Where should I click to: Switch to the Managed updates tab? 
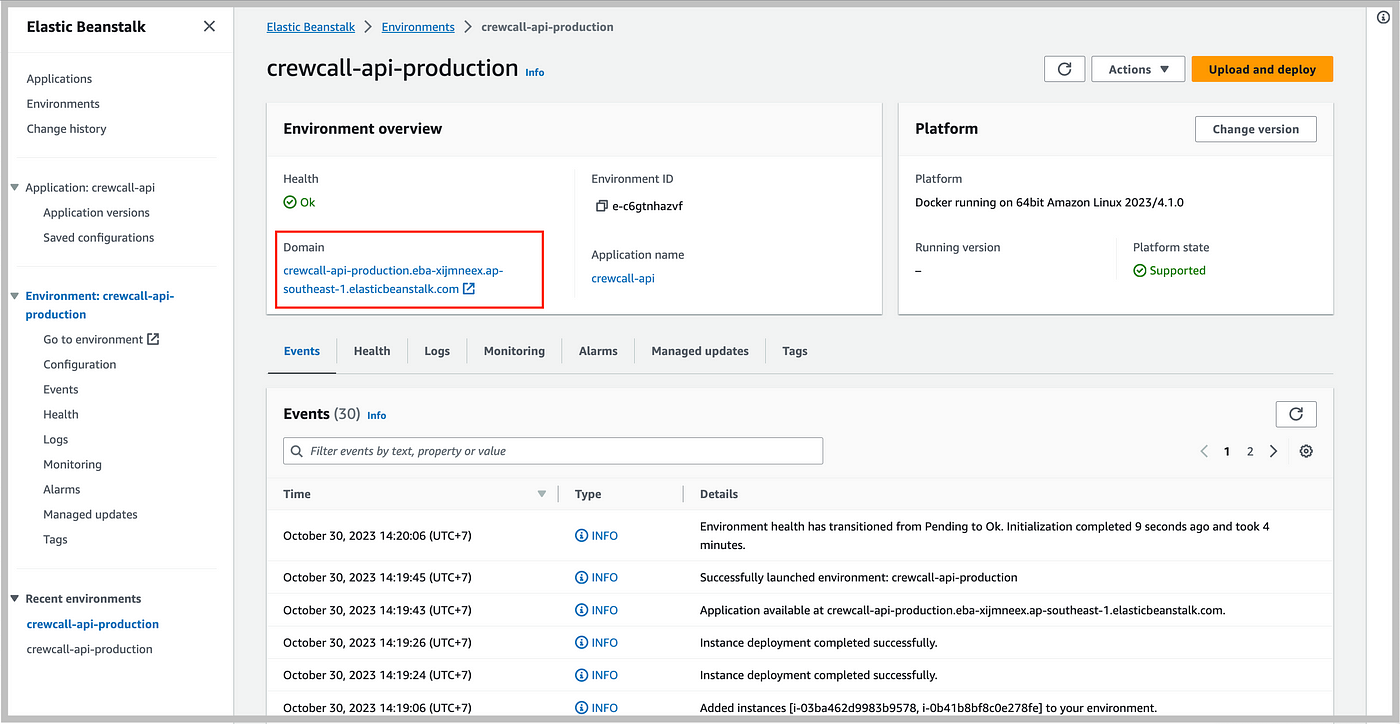700,351
